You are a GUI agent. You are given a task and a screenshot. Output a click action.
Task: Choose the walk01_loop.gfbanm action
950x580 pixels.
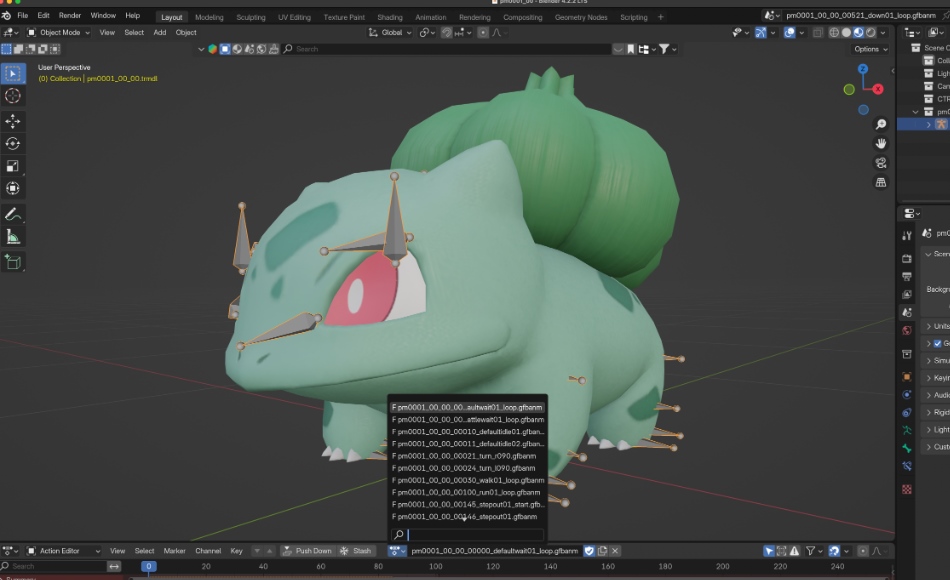point(468,480)
